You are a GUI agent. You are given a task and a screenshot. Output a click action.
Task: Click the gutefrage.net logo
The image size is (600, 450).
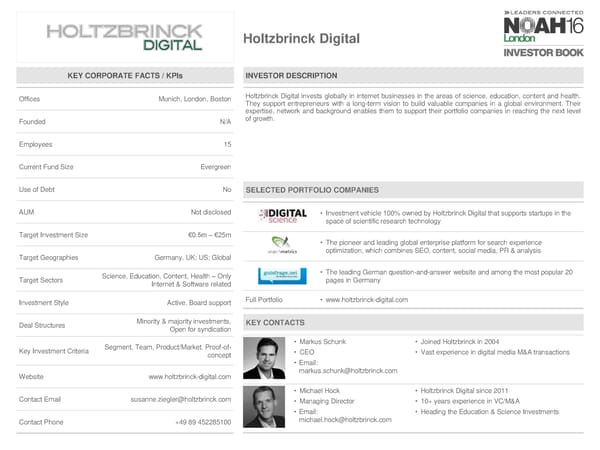tap(282, 276)
